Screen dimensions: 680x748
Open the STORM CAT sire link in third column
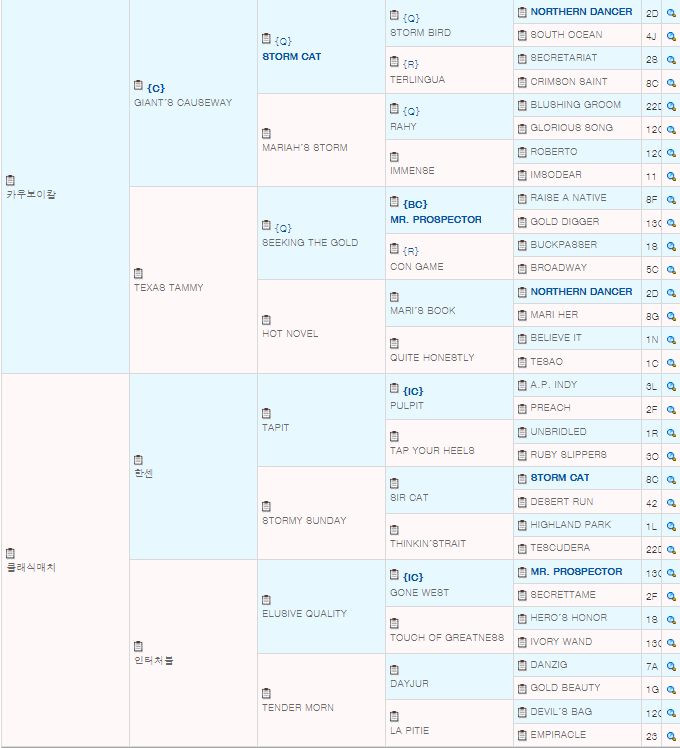pyautogui.click(x=292, y=57)
